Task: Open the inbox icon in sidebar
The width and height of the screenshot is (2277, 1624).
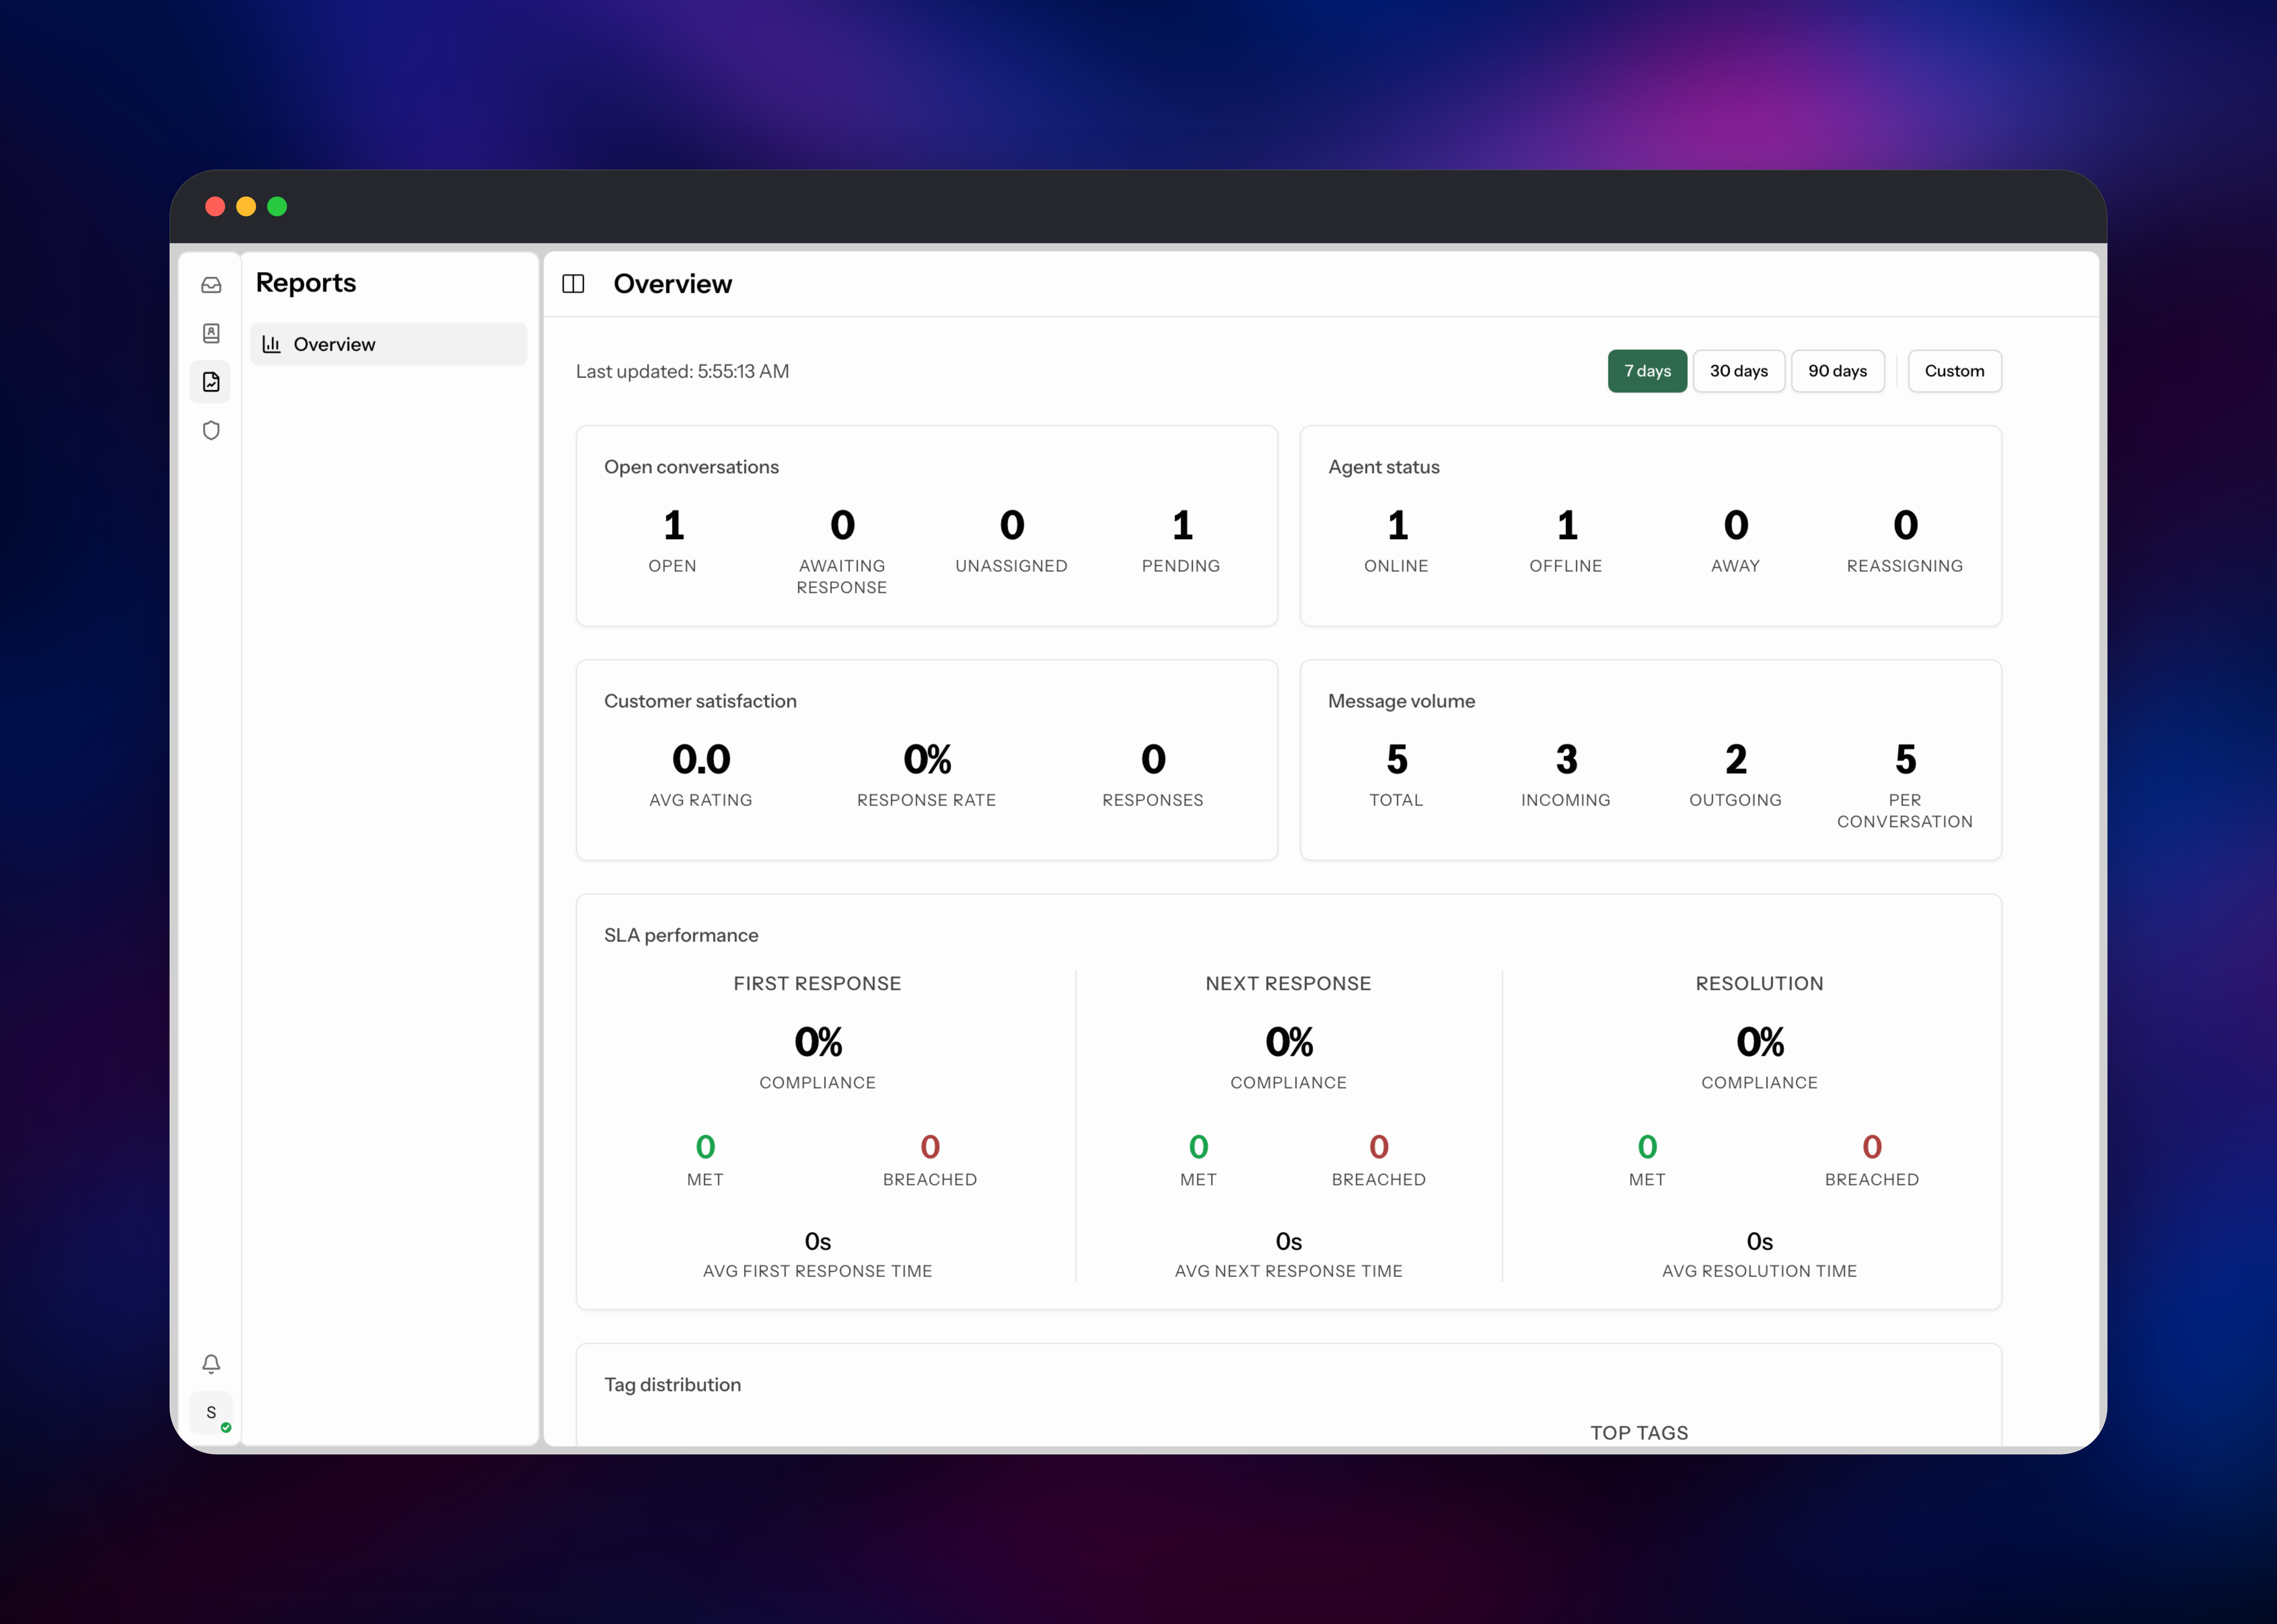Action: 211,285
